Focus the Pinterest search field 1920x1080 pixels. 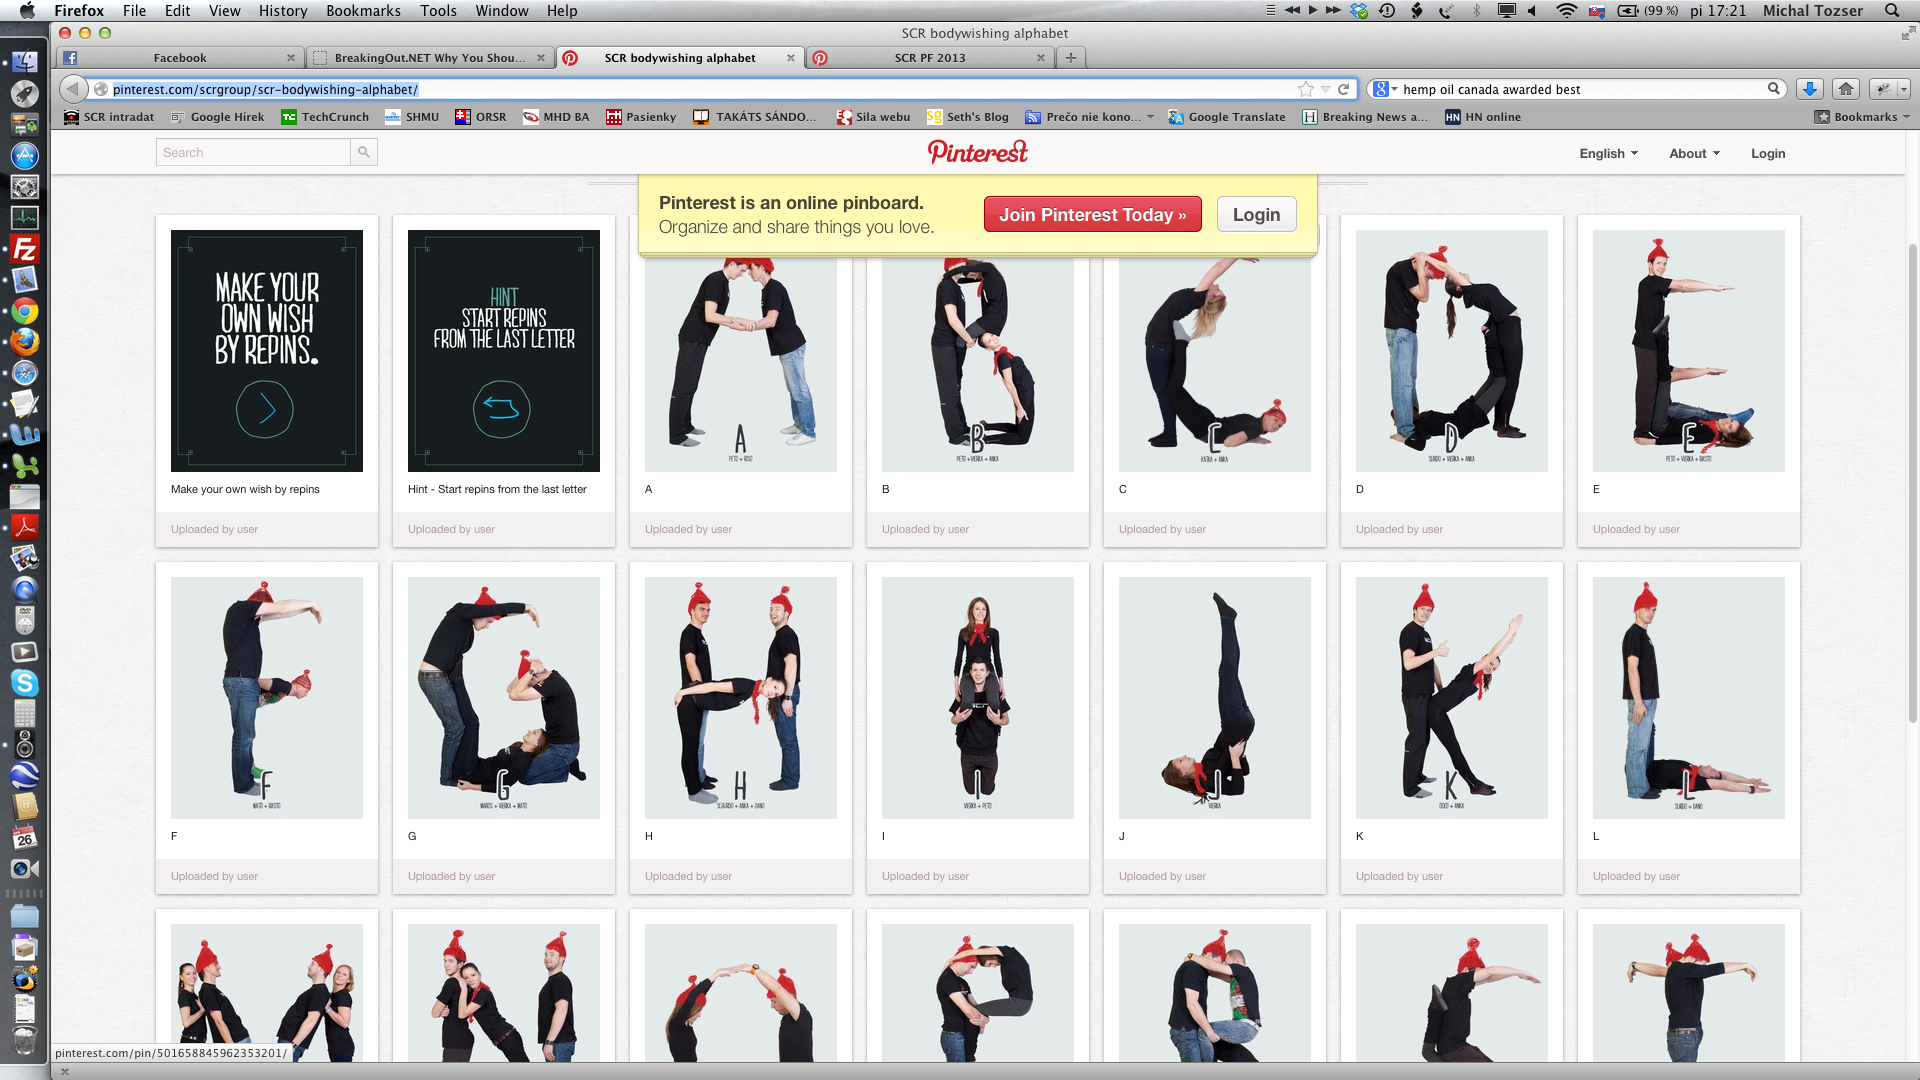click(x=253, y=152)
